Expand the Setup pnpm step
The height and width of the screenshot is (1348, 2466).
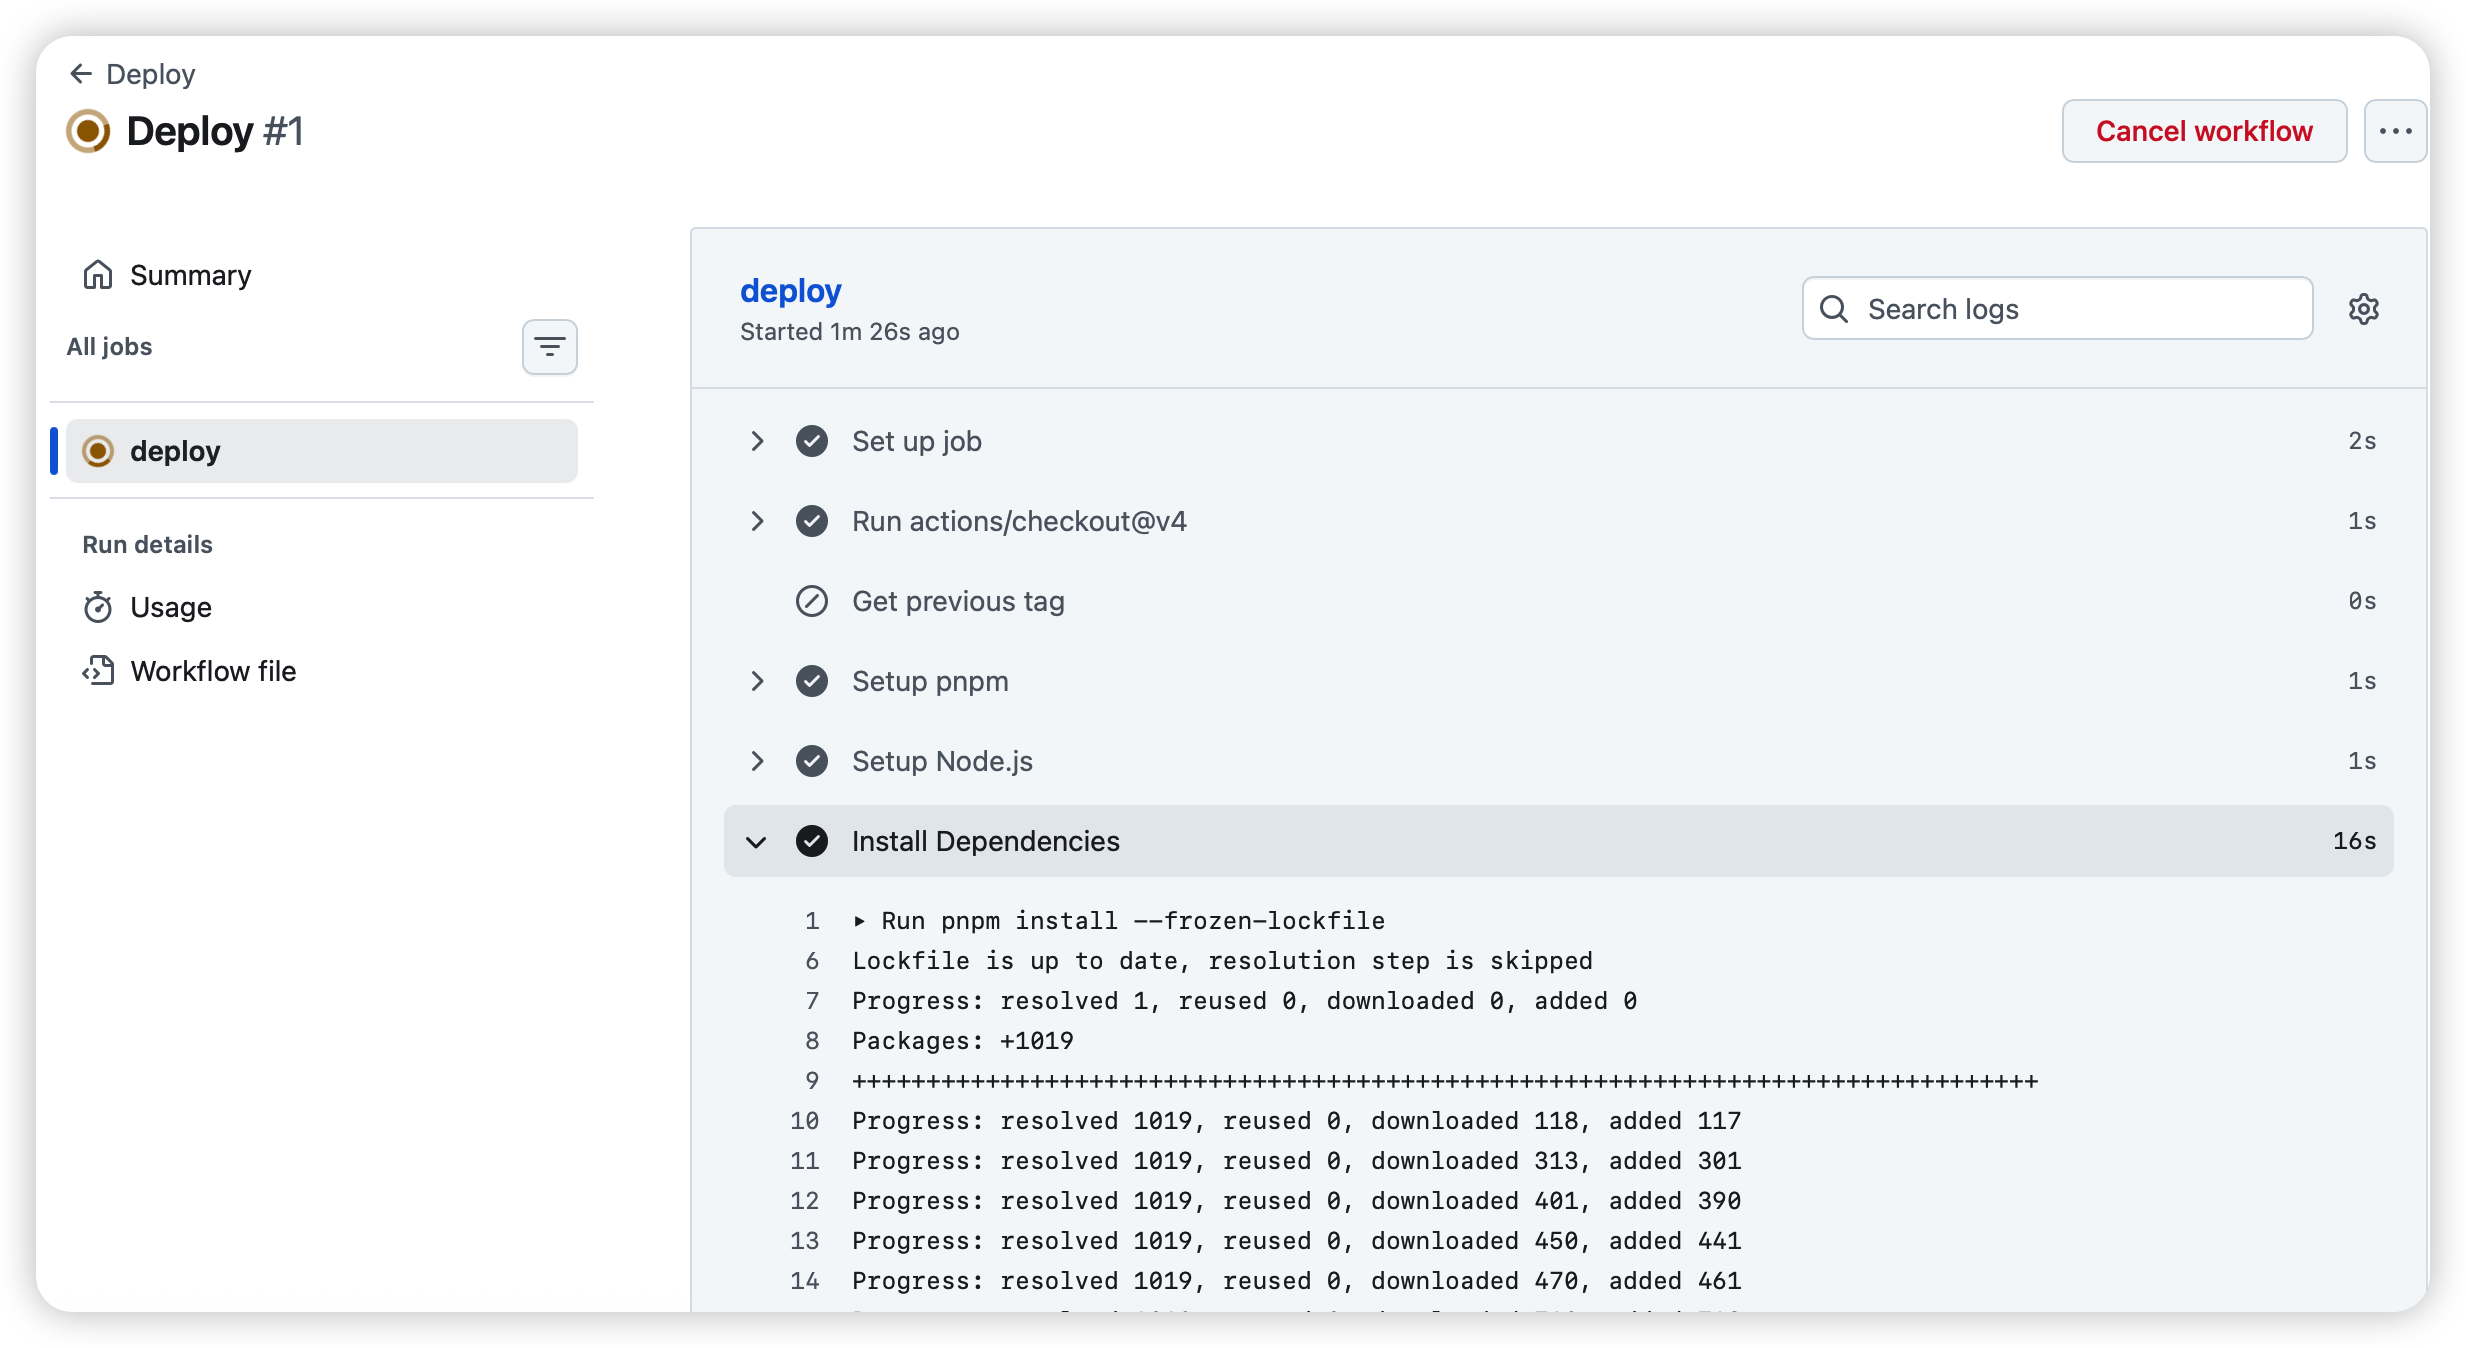(x=757, y=681)
